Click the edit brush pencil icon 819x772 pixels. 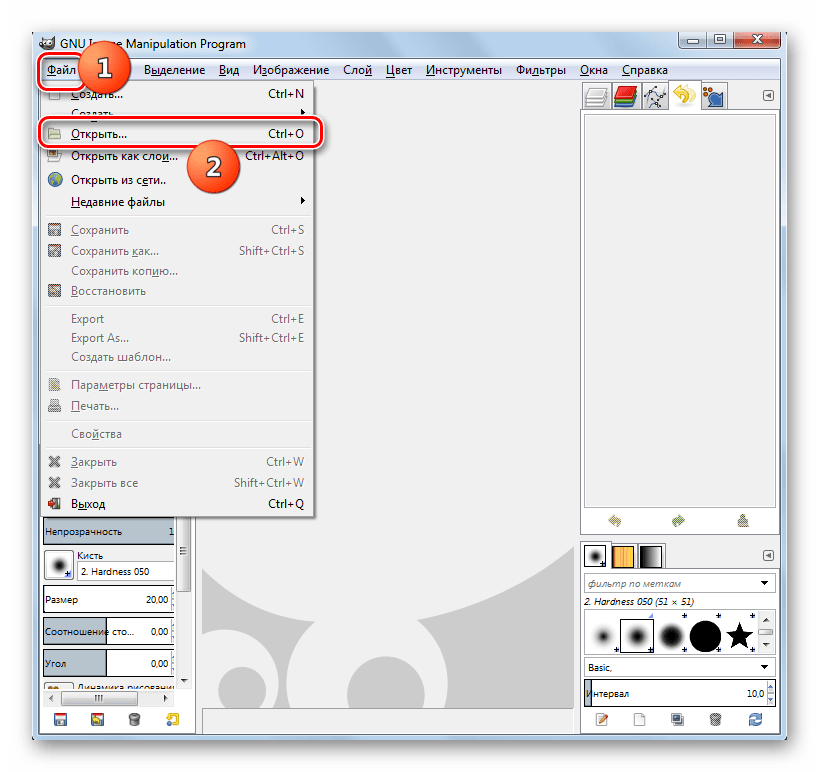pos(602,719)
